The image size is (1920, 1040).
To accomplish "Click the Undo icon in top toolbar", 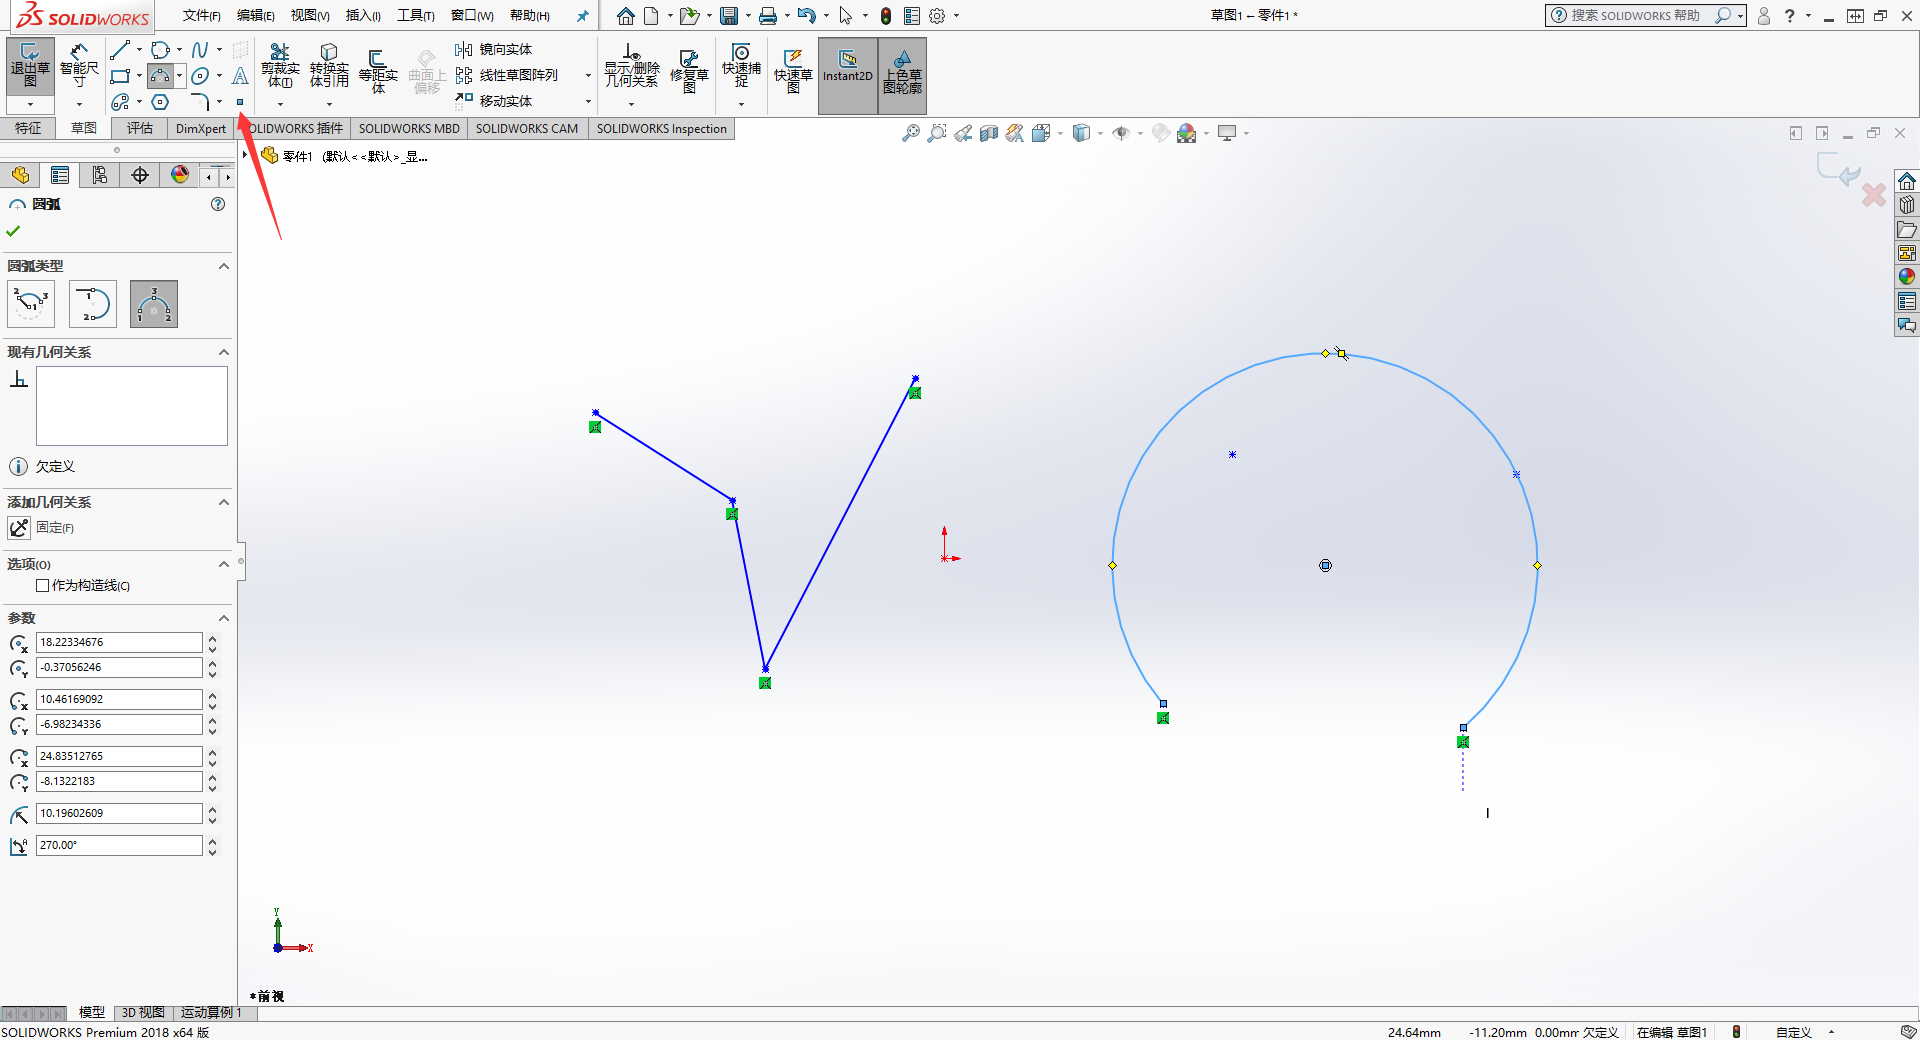I will pyautogui.click(x=806, y=16).
